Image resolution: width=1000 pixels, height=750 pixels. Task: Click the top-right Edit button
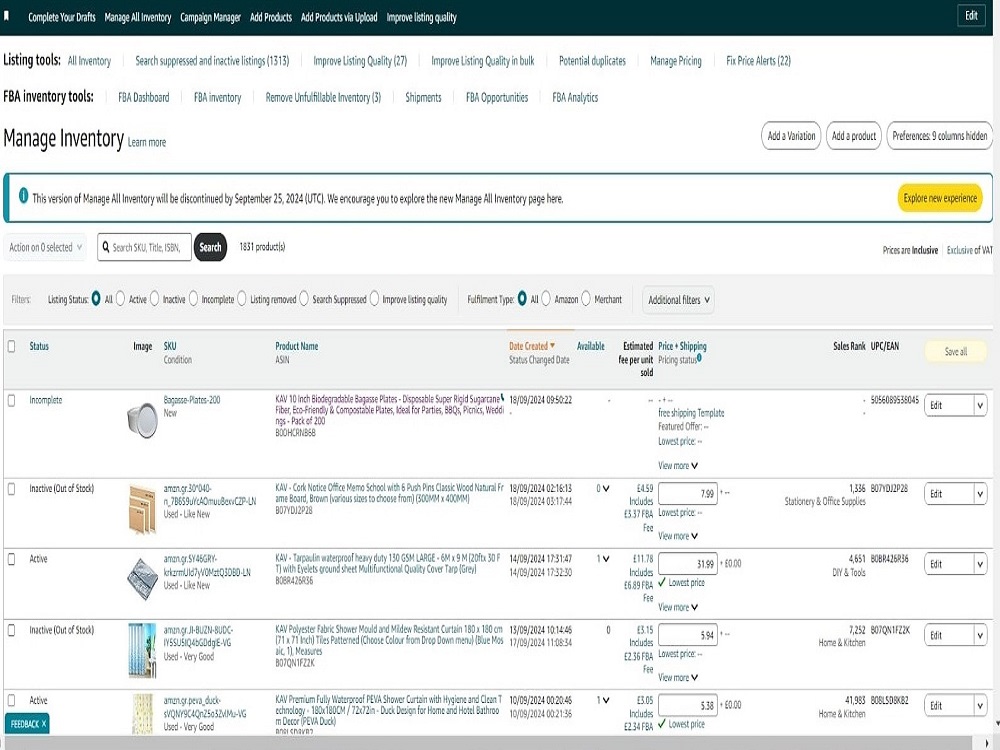point(971,16)
